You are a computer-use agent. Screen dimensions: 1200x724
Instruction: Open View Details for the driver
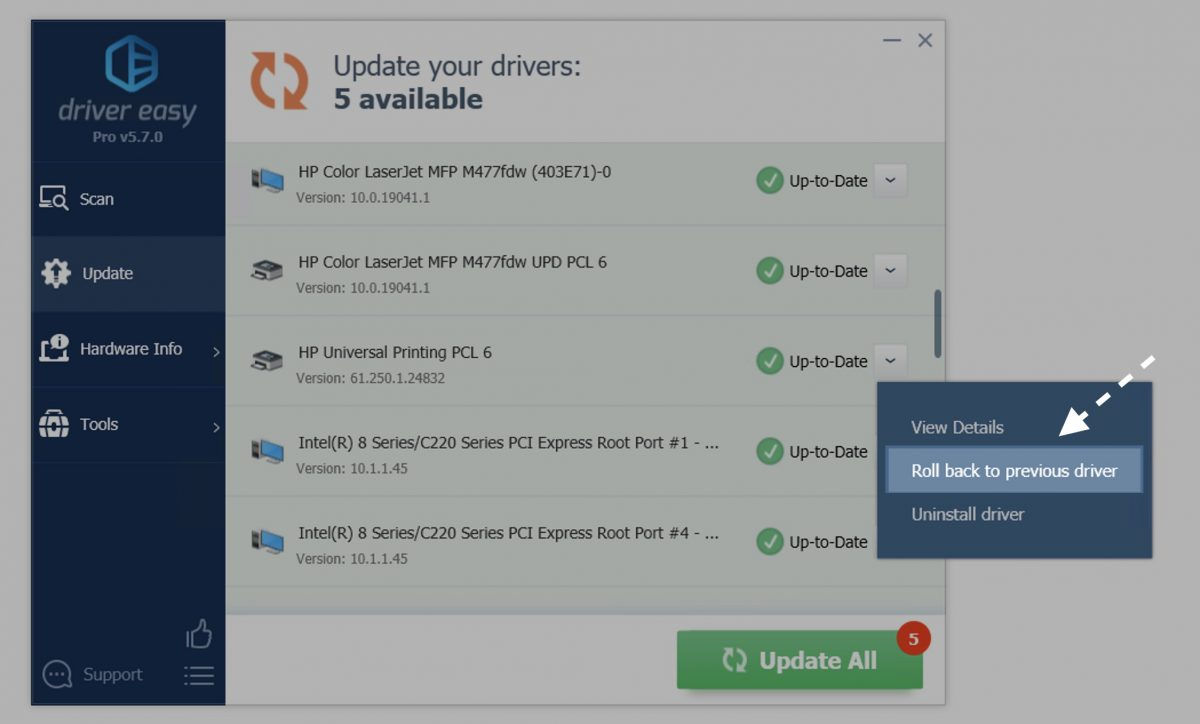point(956,427)
